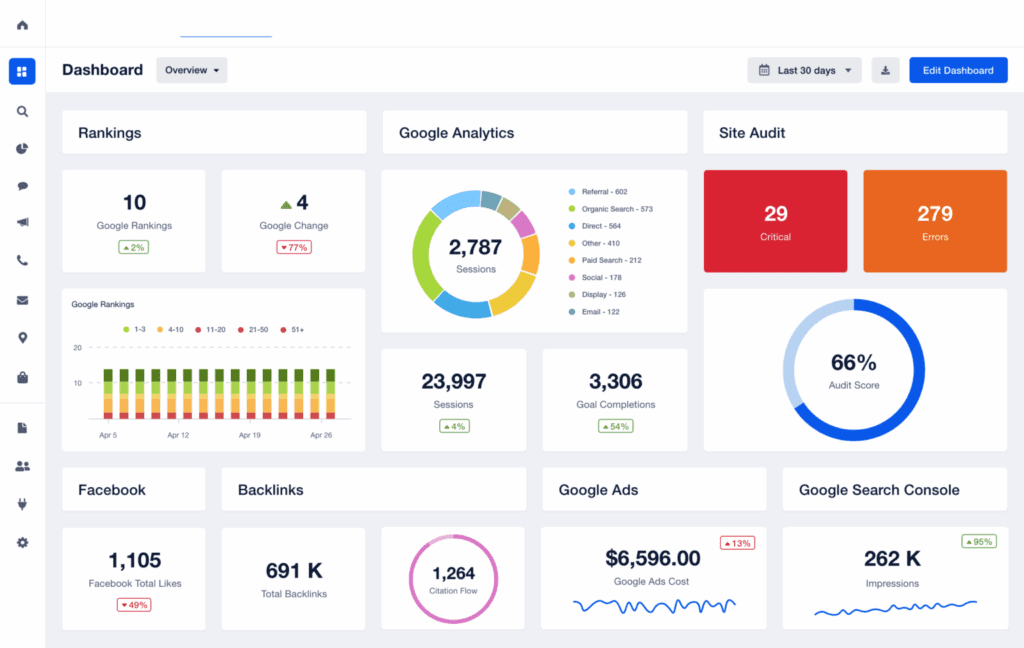Image resolution: width=1024 pixels, height=648 pixels.
Task: Toggle the 51+ series in rankings legend
Action: pos(292,328)
